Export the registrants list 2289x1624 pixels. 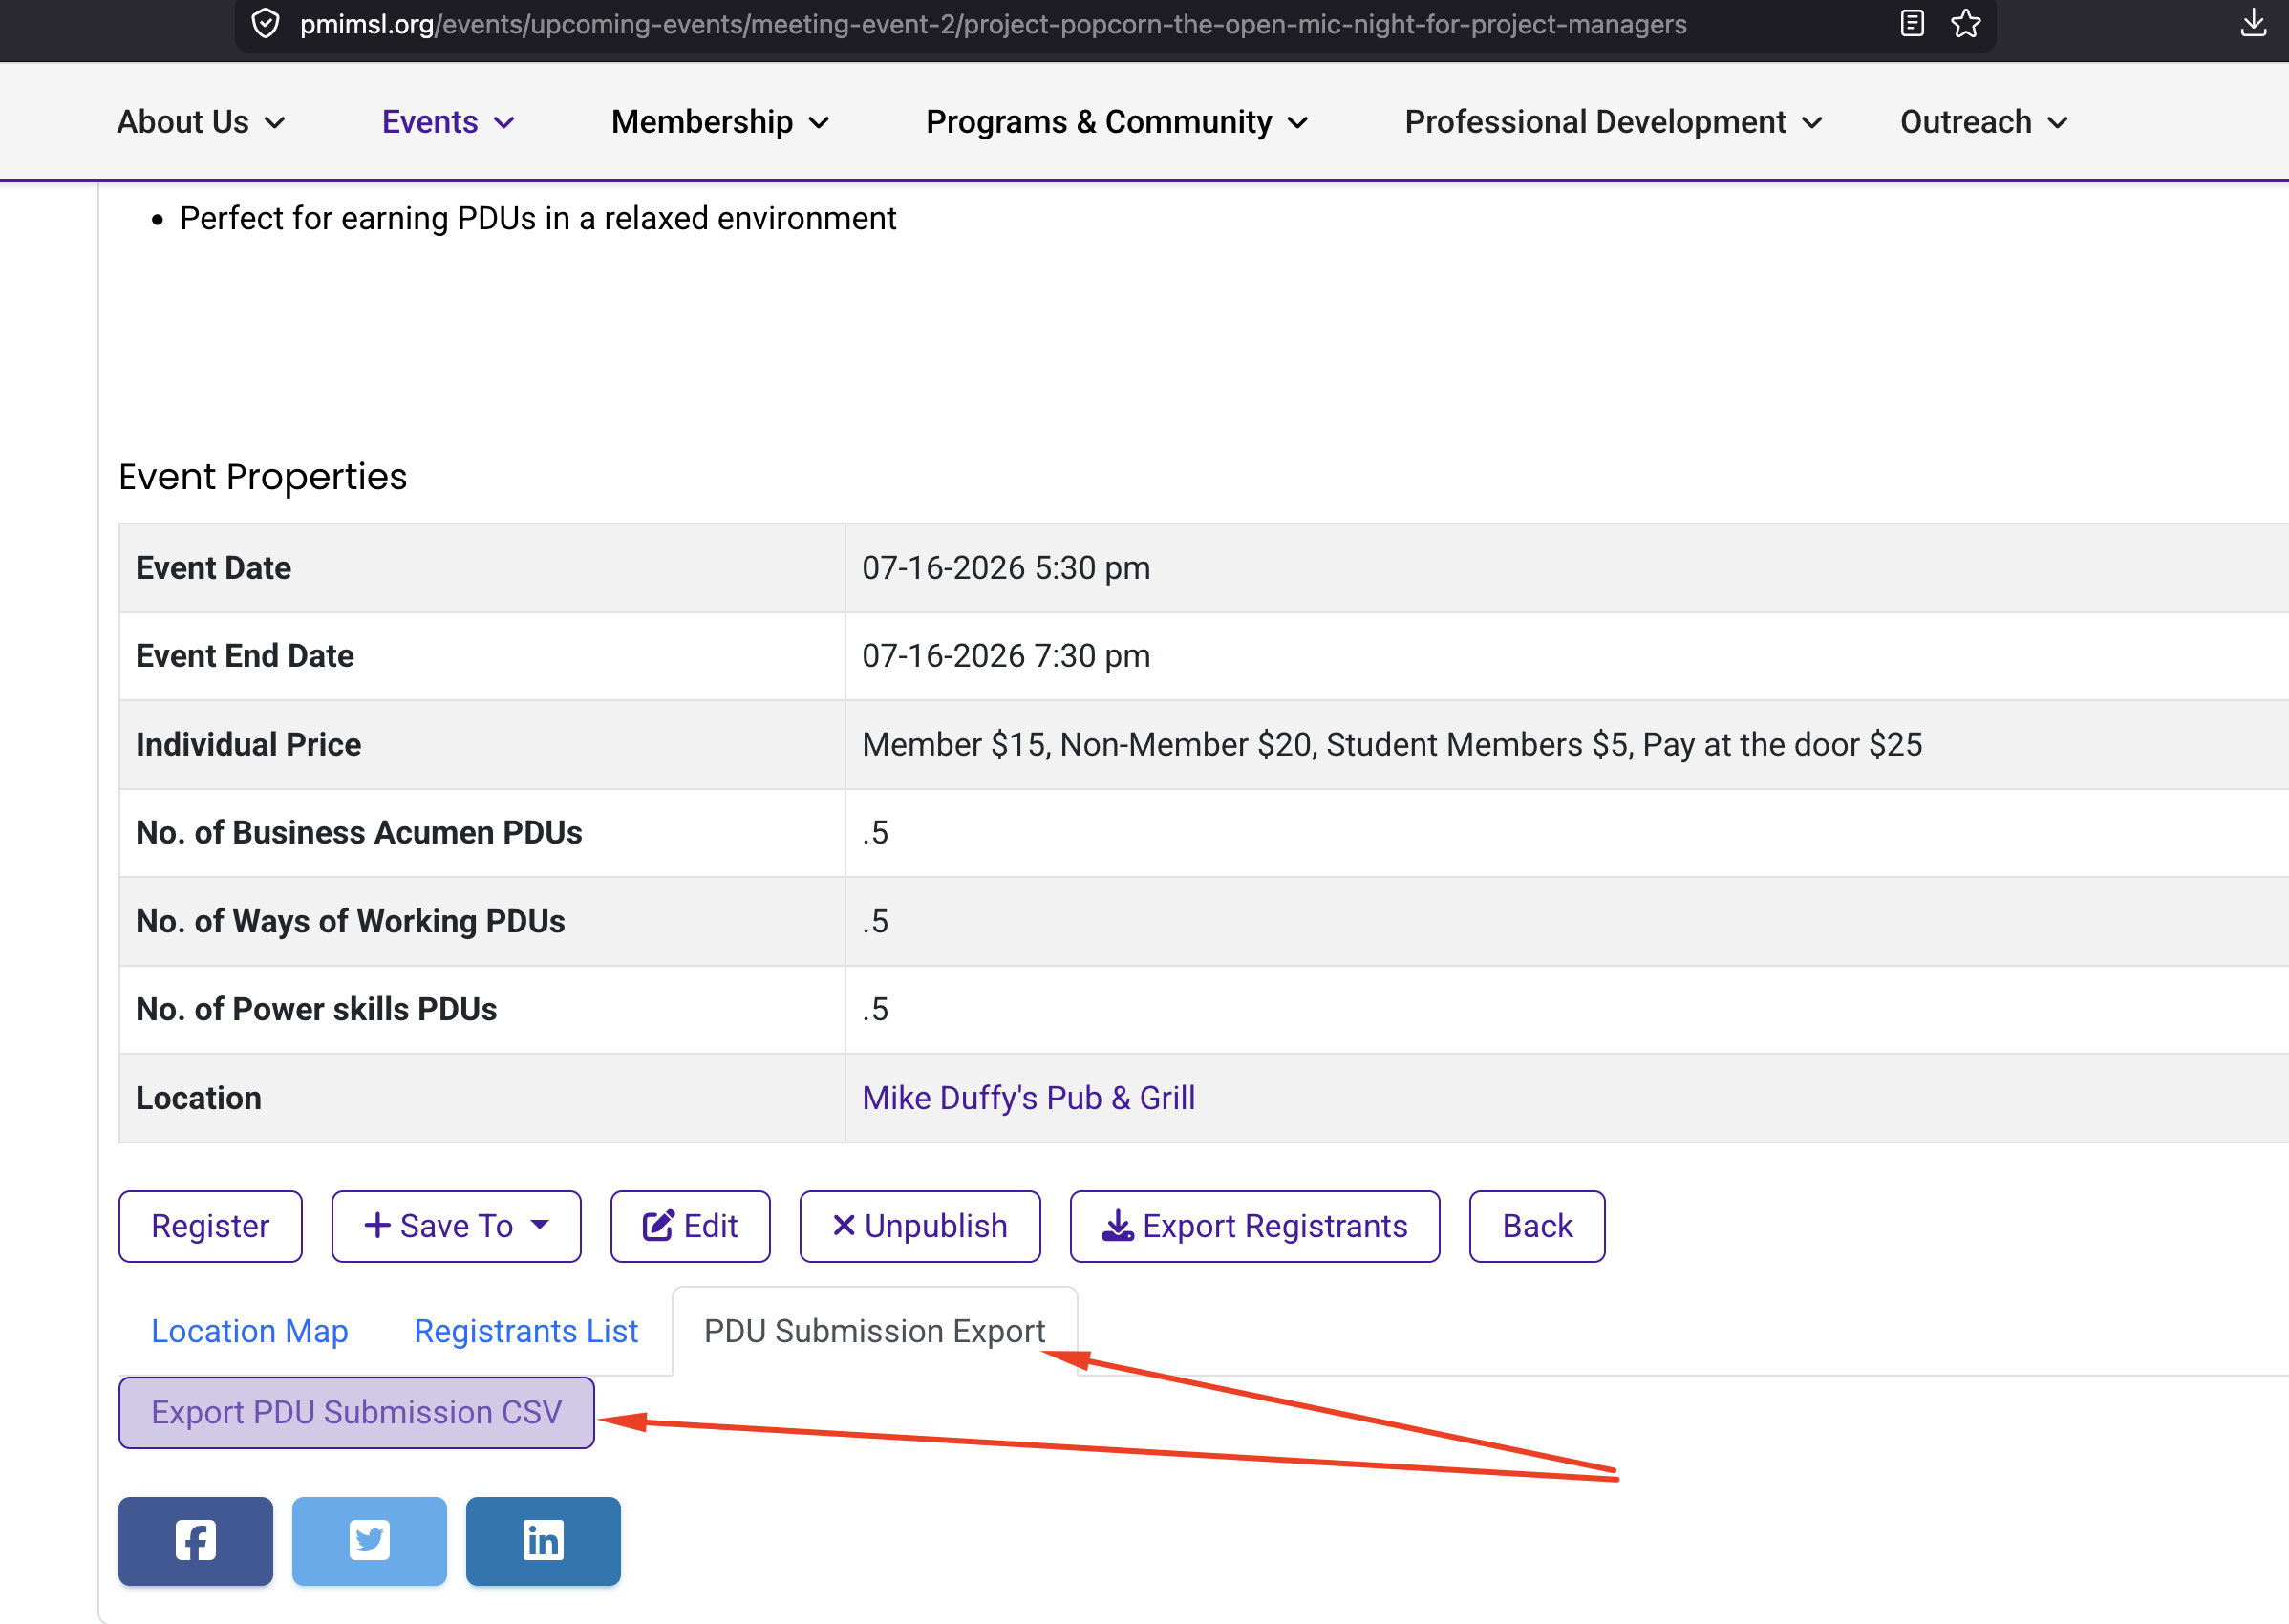click(1255, 1226)
